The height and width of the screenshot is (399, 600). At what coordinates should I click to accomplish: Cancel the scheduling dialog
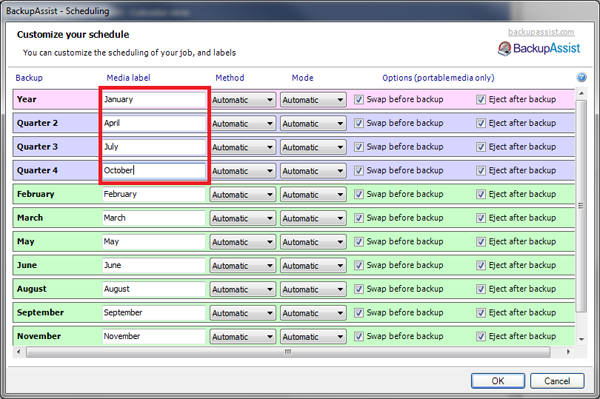(557, 381)
